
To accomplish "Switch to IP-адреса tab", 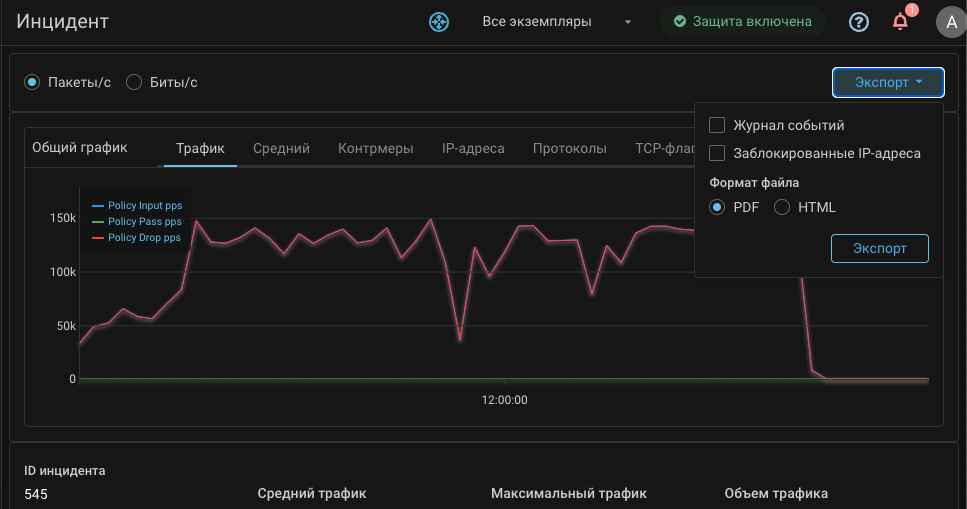I will [x=473, y=148].
